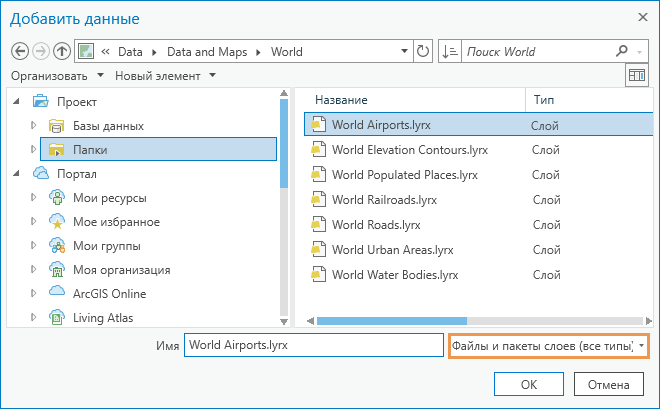Toggle the details pane view icon
660x409 pixels.
pos(635,75)
